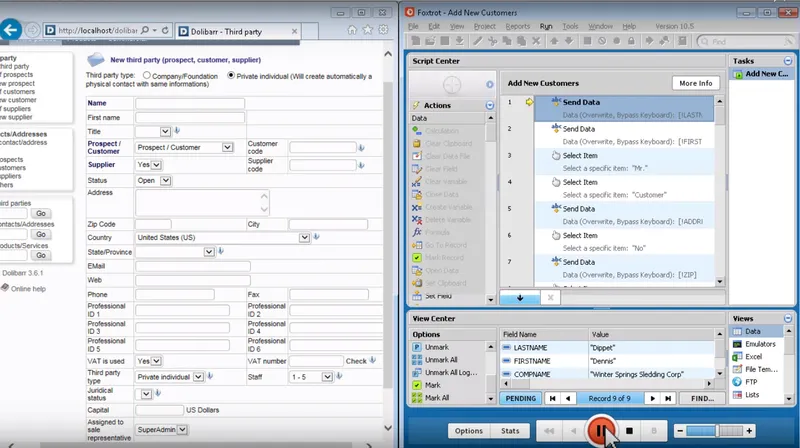Click the browser back arrow button
Screen dimensions: 800x448
coord(11,30)
